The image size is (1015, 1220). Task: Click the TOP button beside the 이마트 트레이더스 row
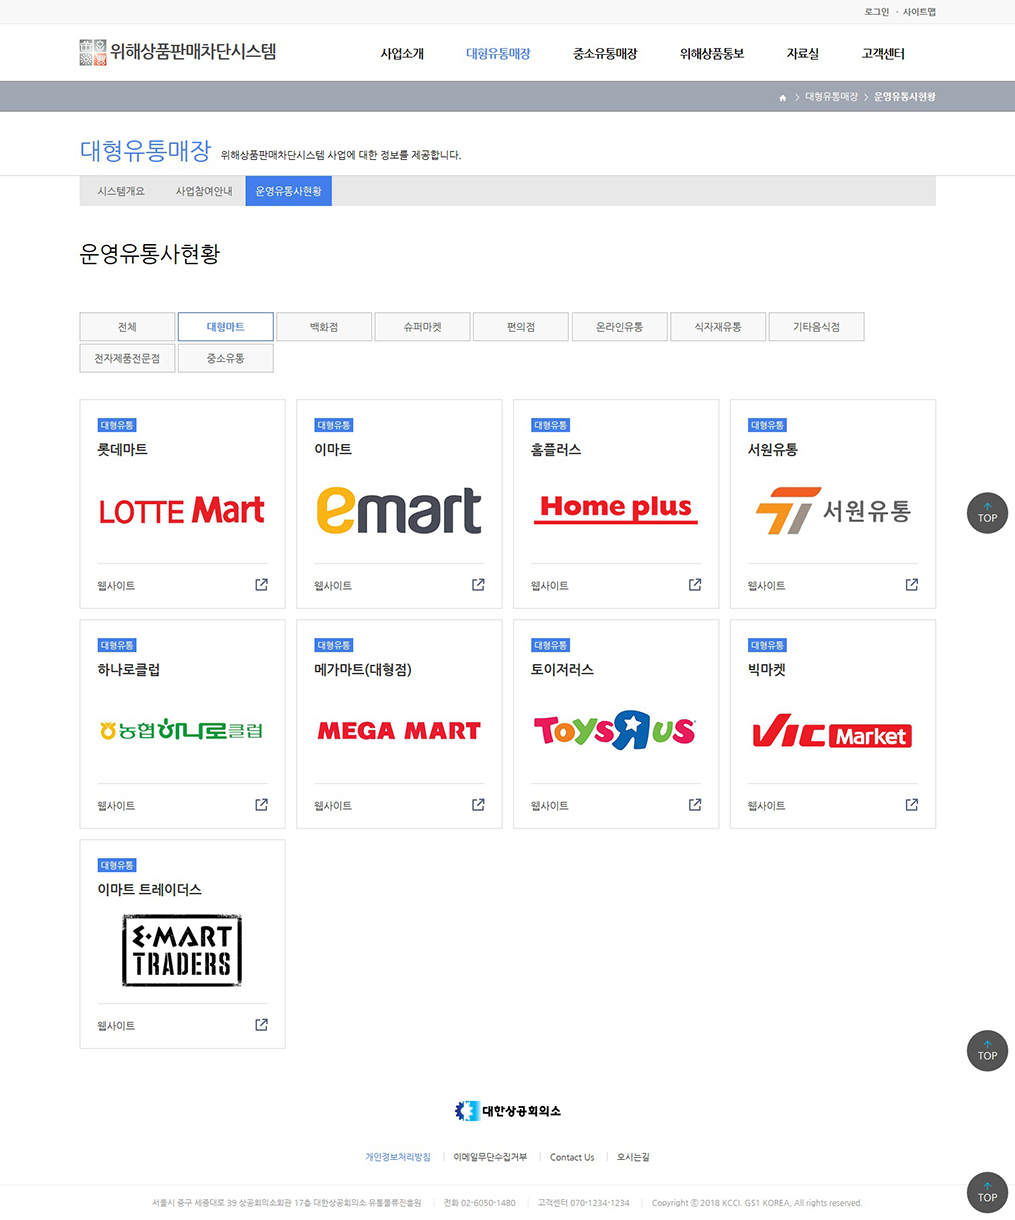point(987,1051)
